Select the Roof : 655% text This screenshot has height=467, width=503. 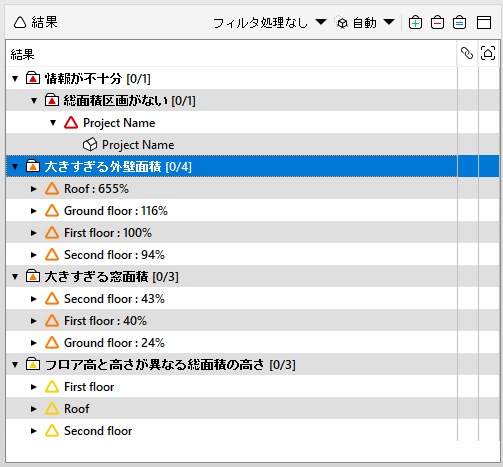point(96,189)
